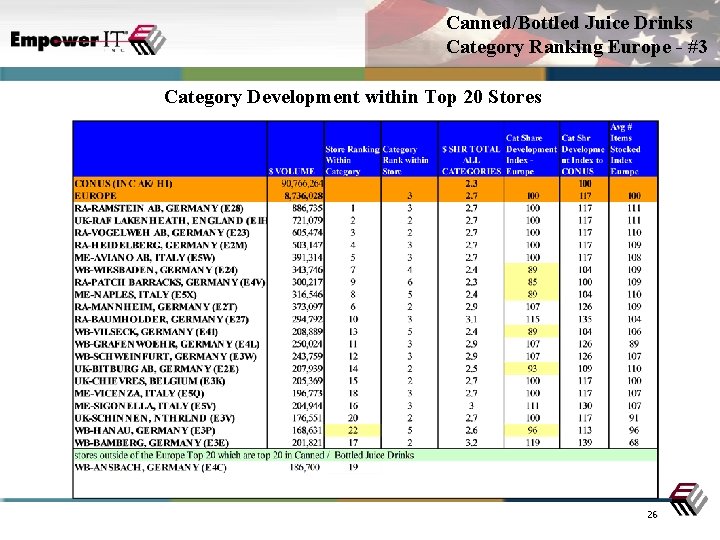Select 'UK-CHIEVRES, BELGIUM (E3K)' row
The image size is (720, 540).
365,381
